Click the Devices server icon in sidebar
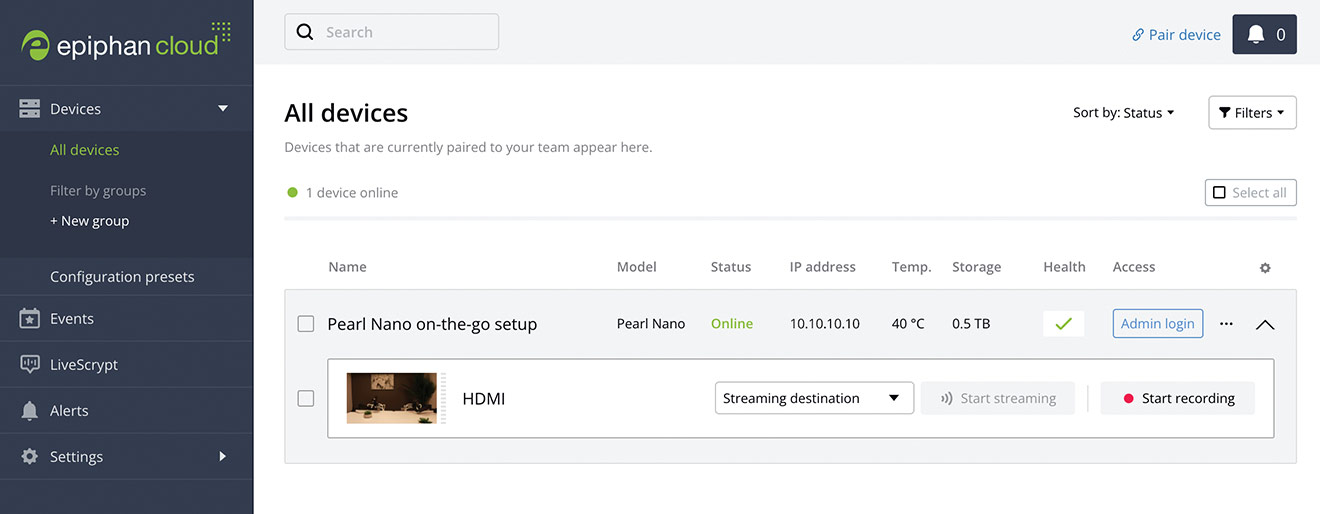 click(x=30, y=109)
